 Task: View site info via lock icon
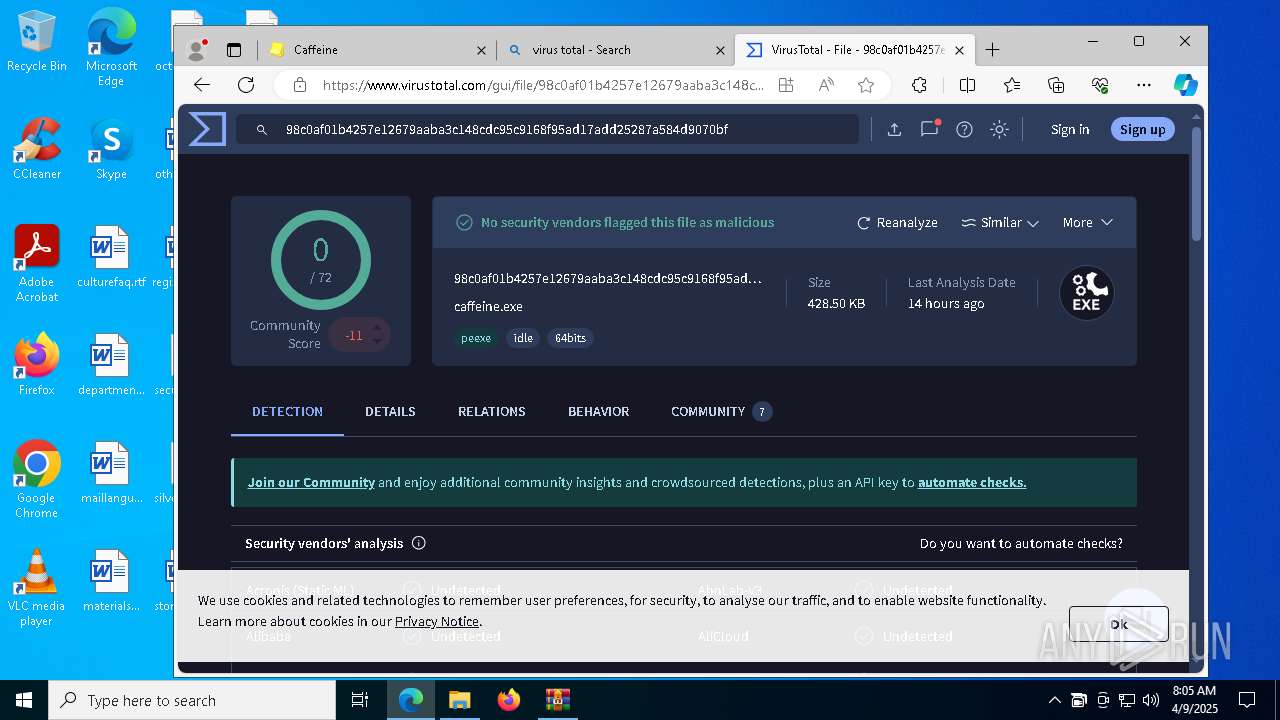point(299,85)
